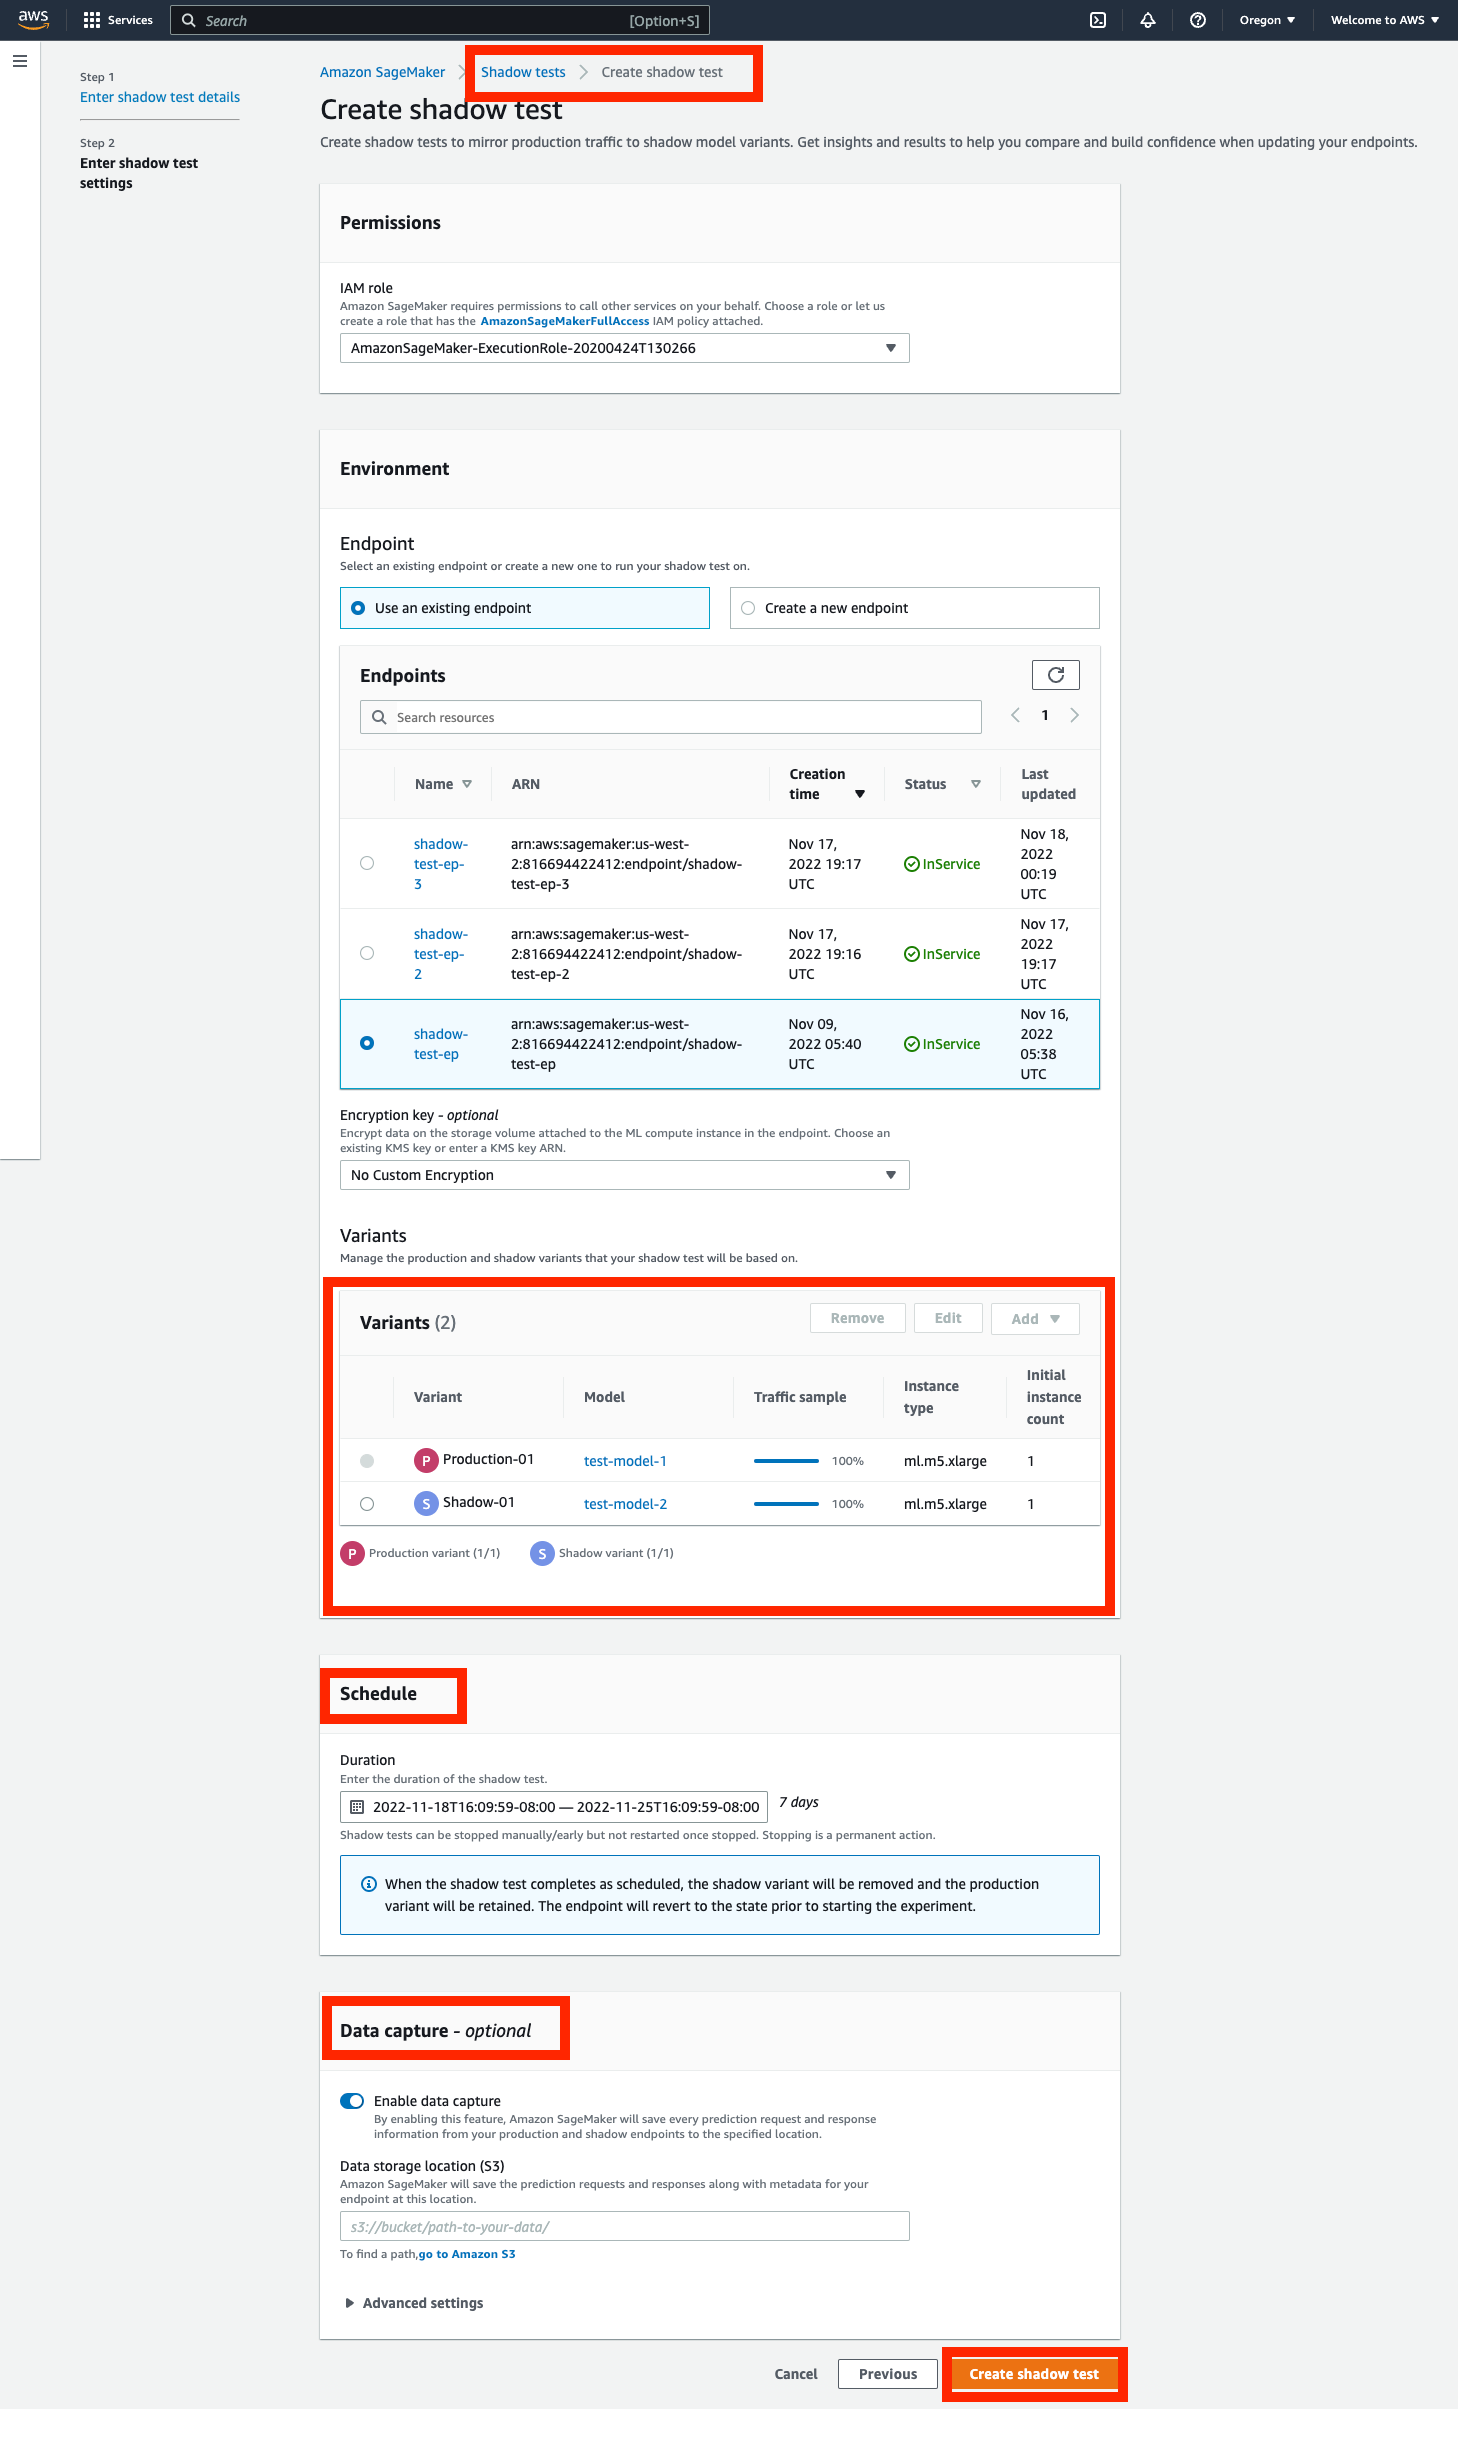Click the InService status icon for shadow-test-ep-2
1458x2438 pixels.
point(912,954)
